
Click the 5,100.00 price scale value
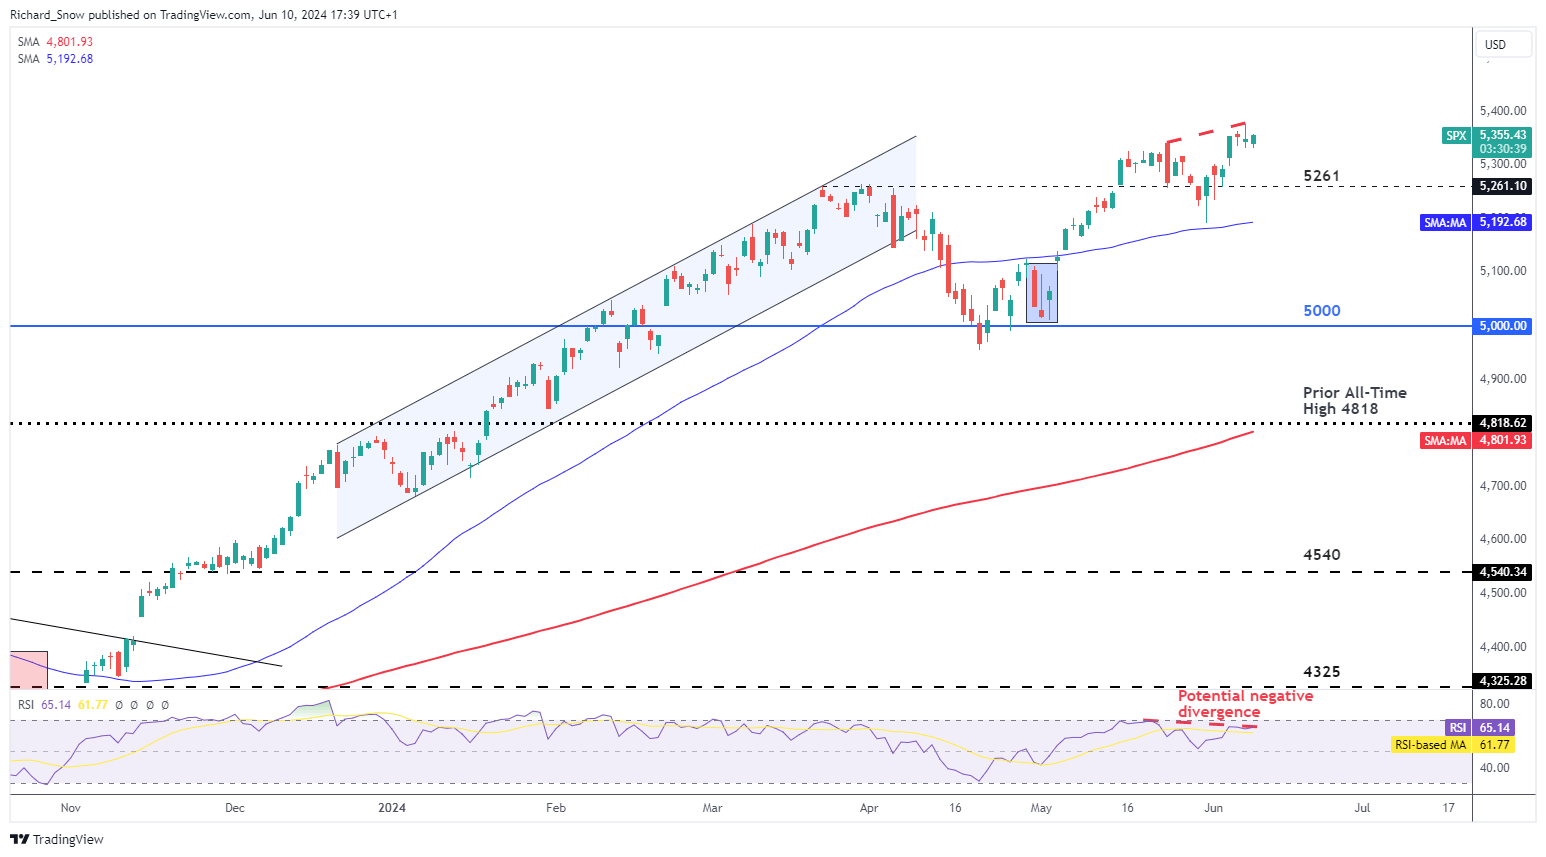pos(1503,271)
